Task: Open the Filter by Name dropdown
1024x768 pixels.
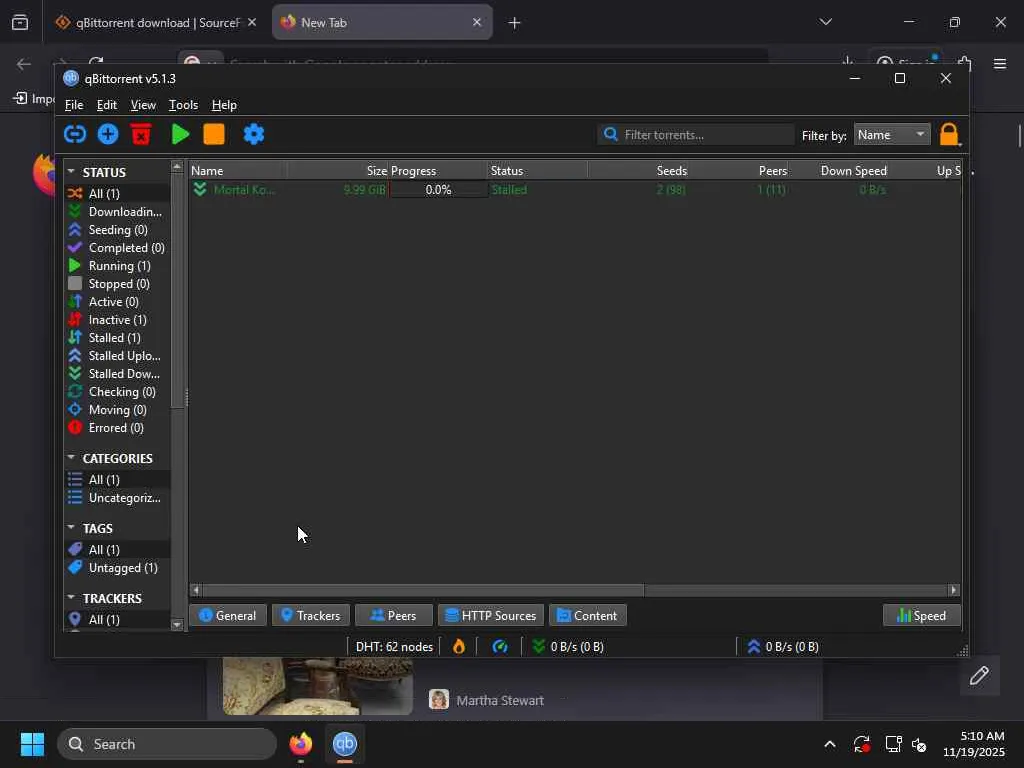Action: (x=892, y=135)
